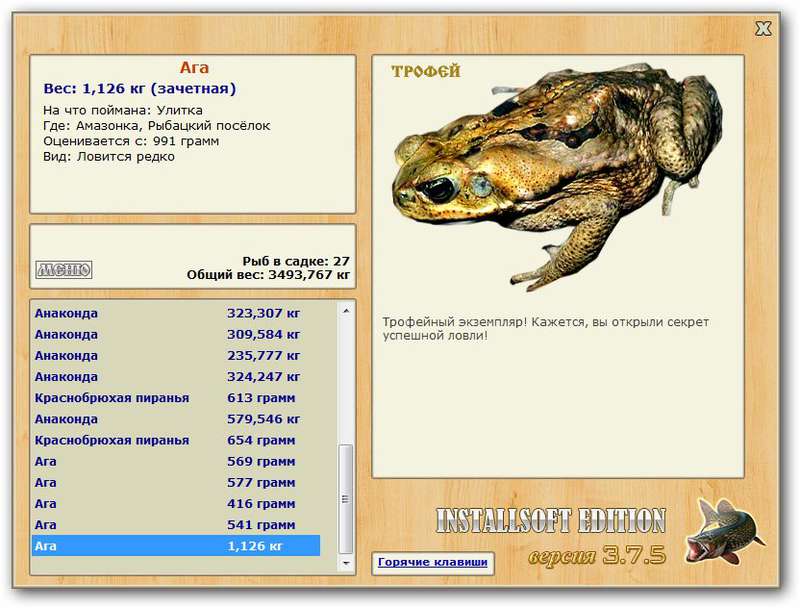Select Краснобрюхая пиранья 654 грамм entry

coord(176,440)
